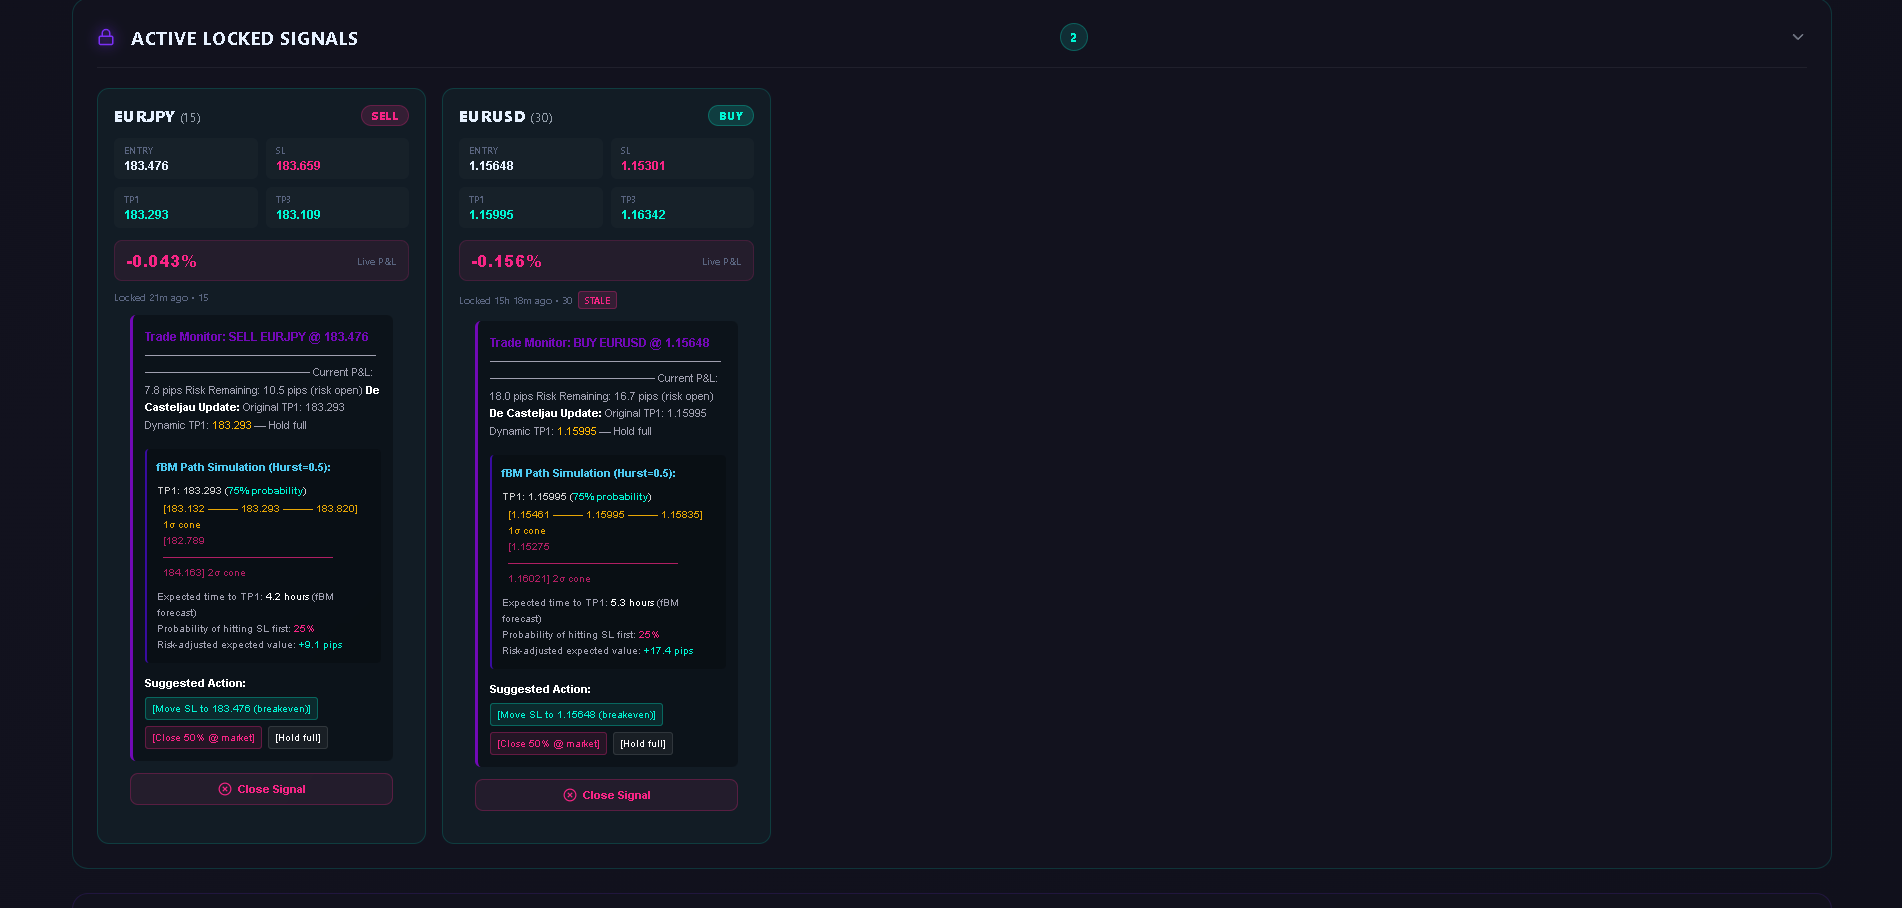
Task: Open Trade Monitor: SELL EURJPY heading
Action: point(256,337)
